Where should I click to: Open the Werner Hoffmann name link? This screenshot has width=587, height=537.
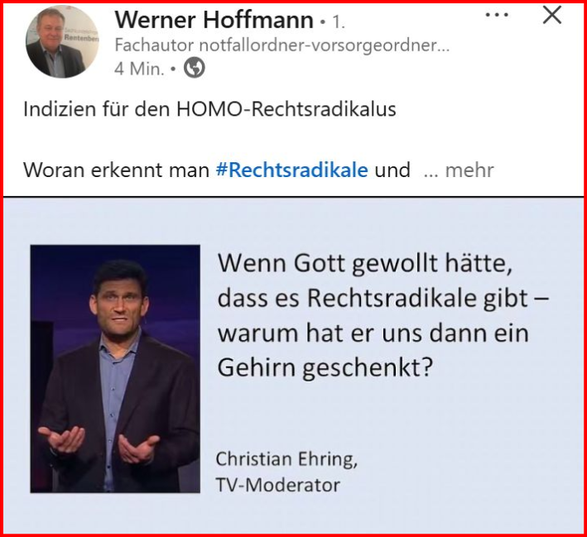pyautogui.click(x=214, y=20)
